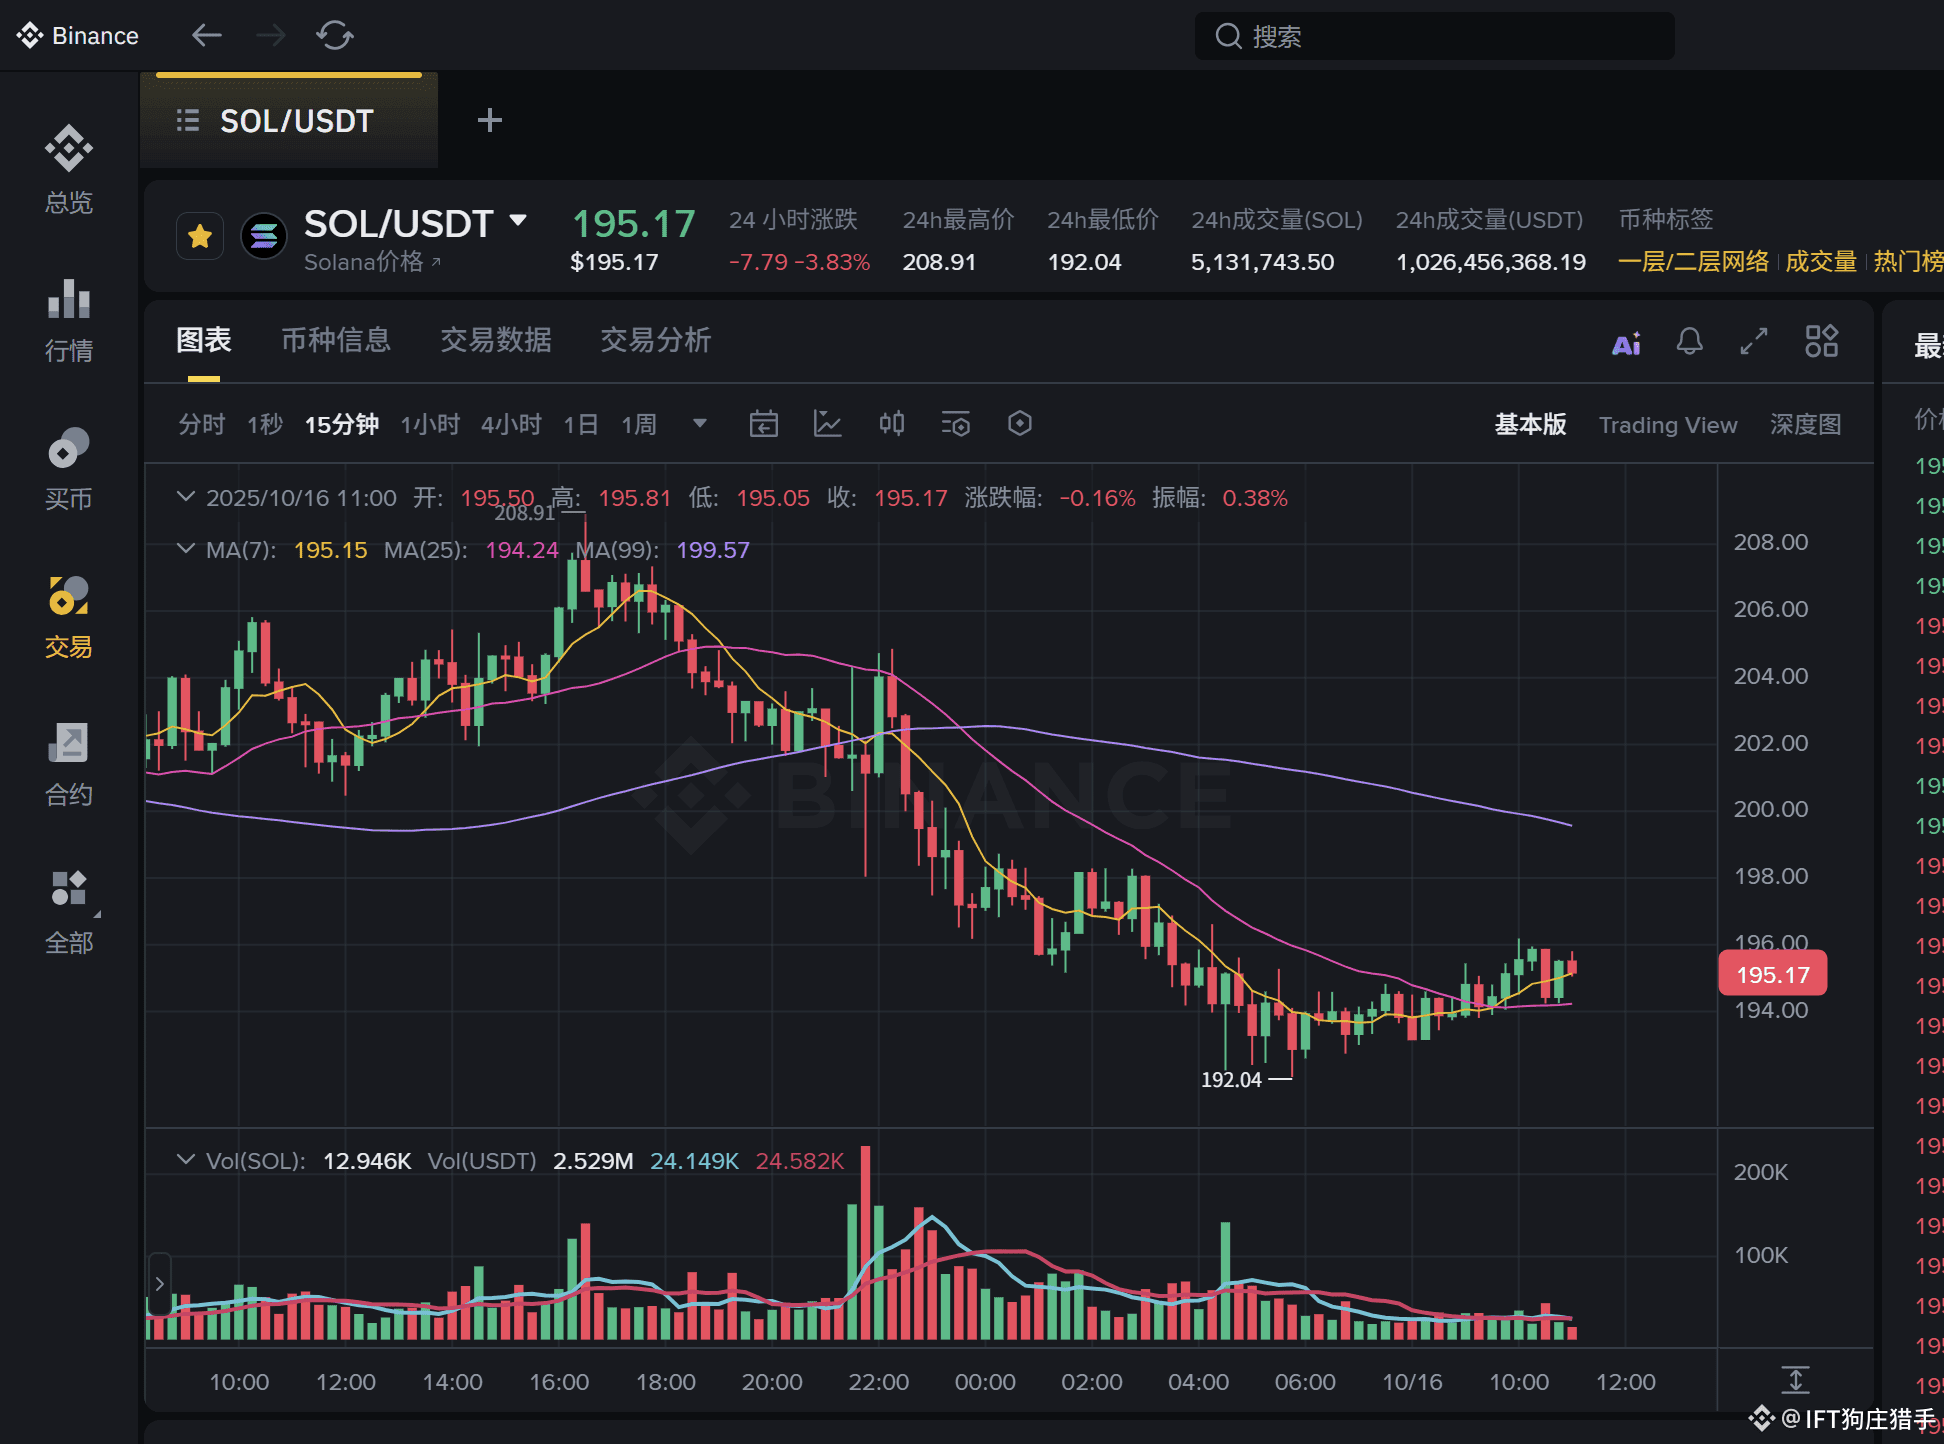Switch to the 币种信息 tab
This screenshot has width=1944, height=1444.
pos(336,340)
